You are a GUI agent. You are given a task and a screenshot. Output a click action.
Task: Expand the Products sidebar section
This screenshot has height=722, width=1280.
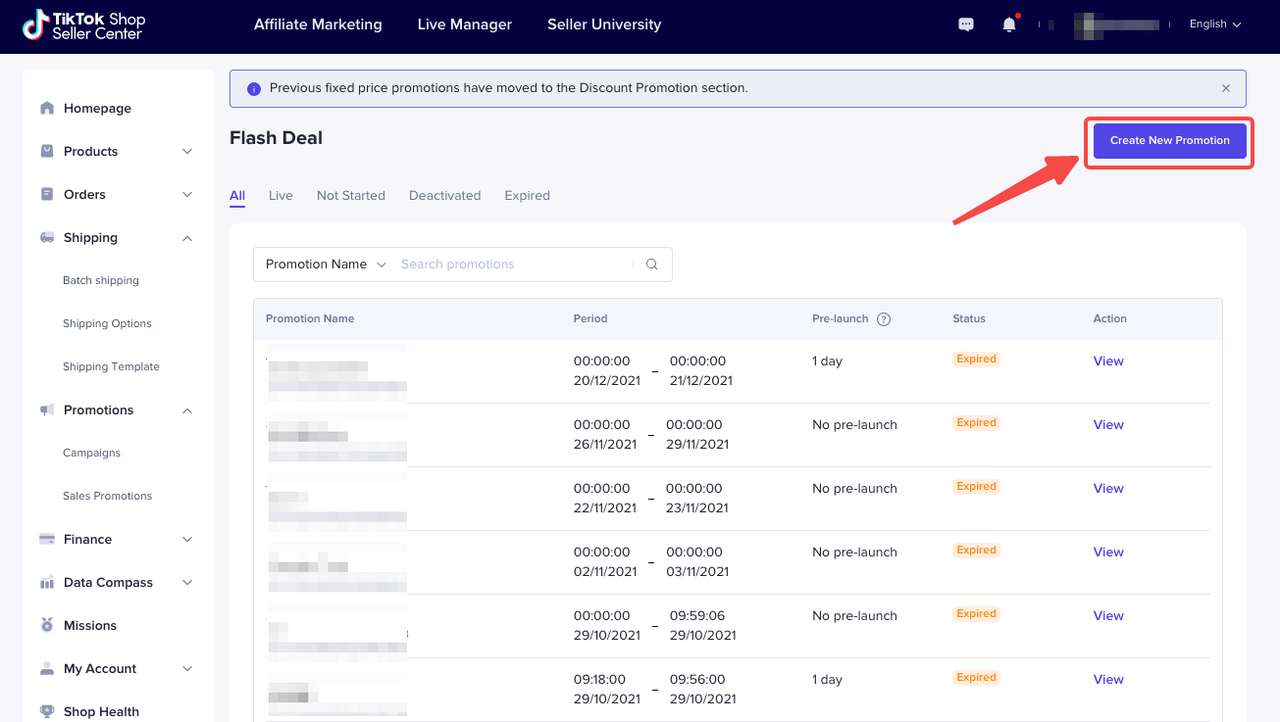tap(187, 152)
